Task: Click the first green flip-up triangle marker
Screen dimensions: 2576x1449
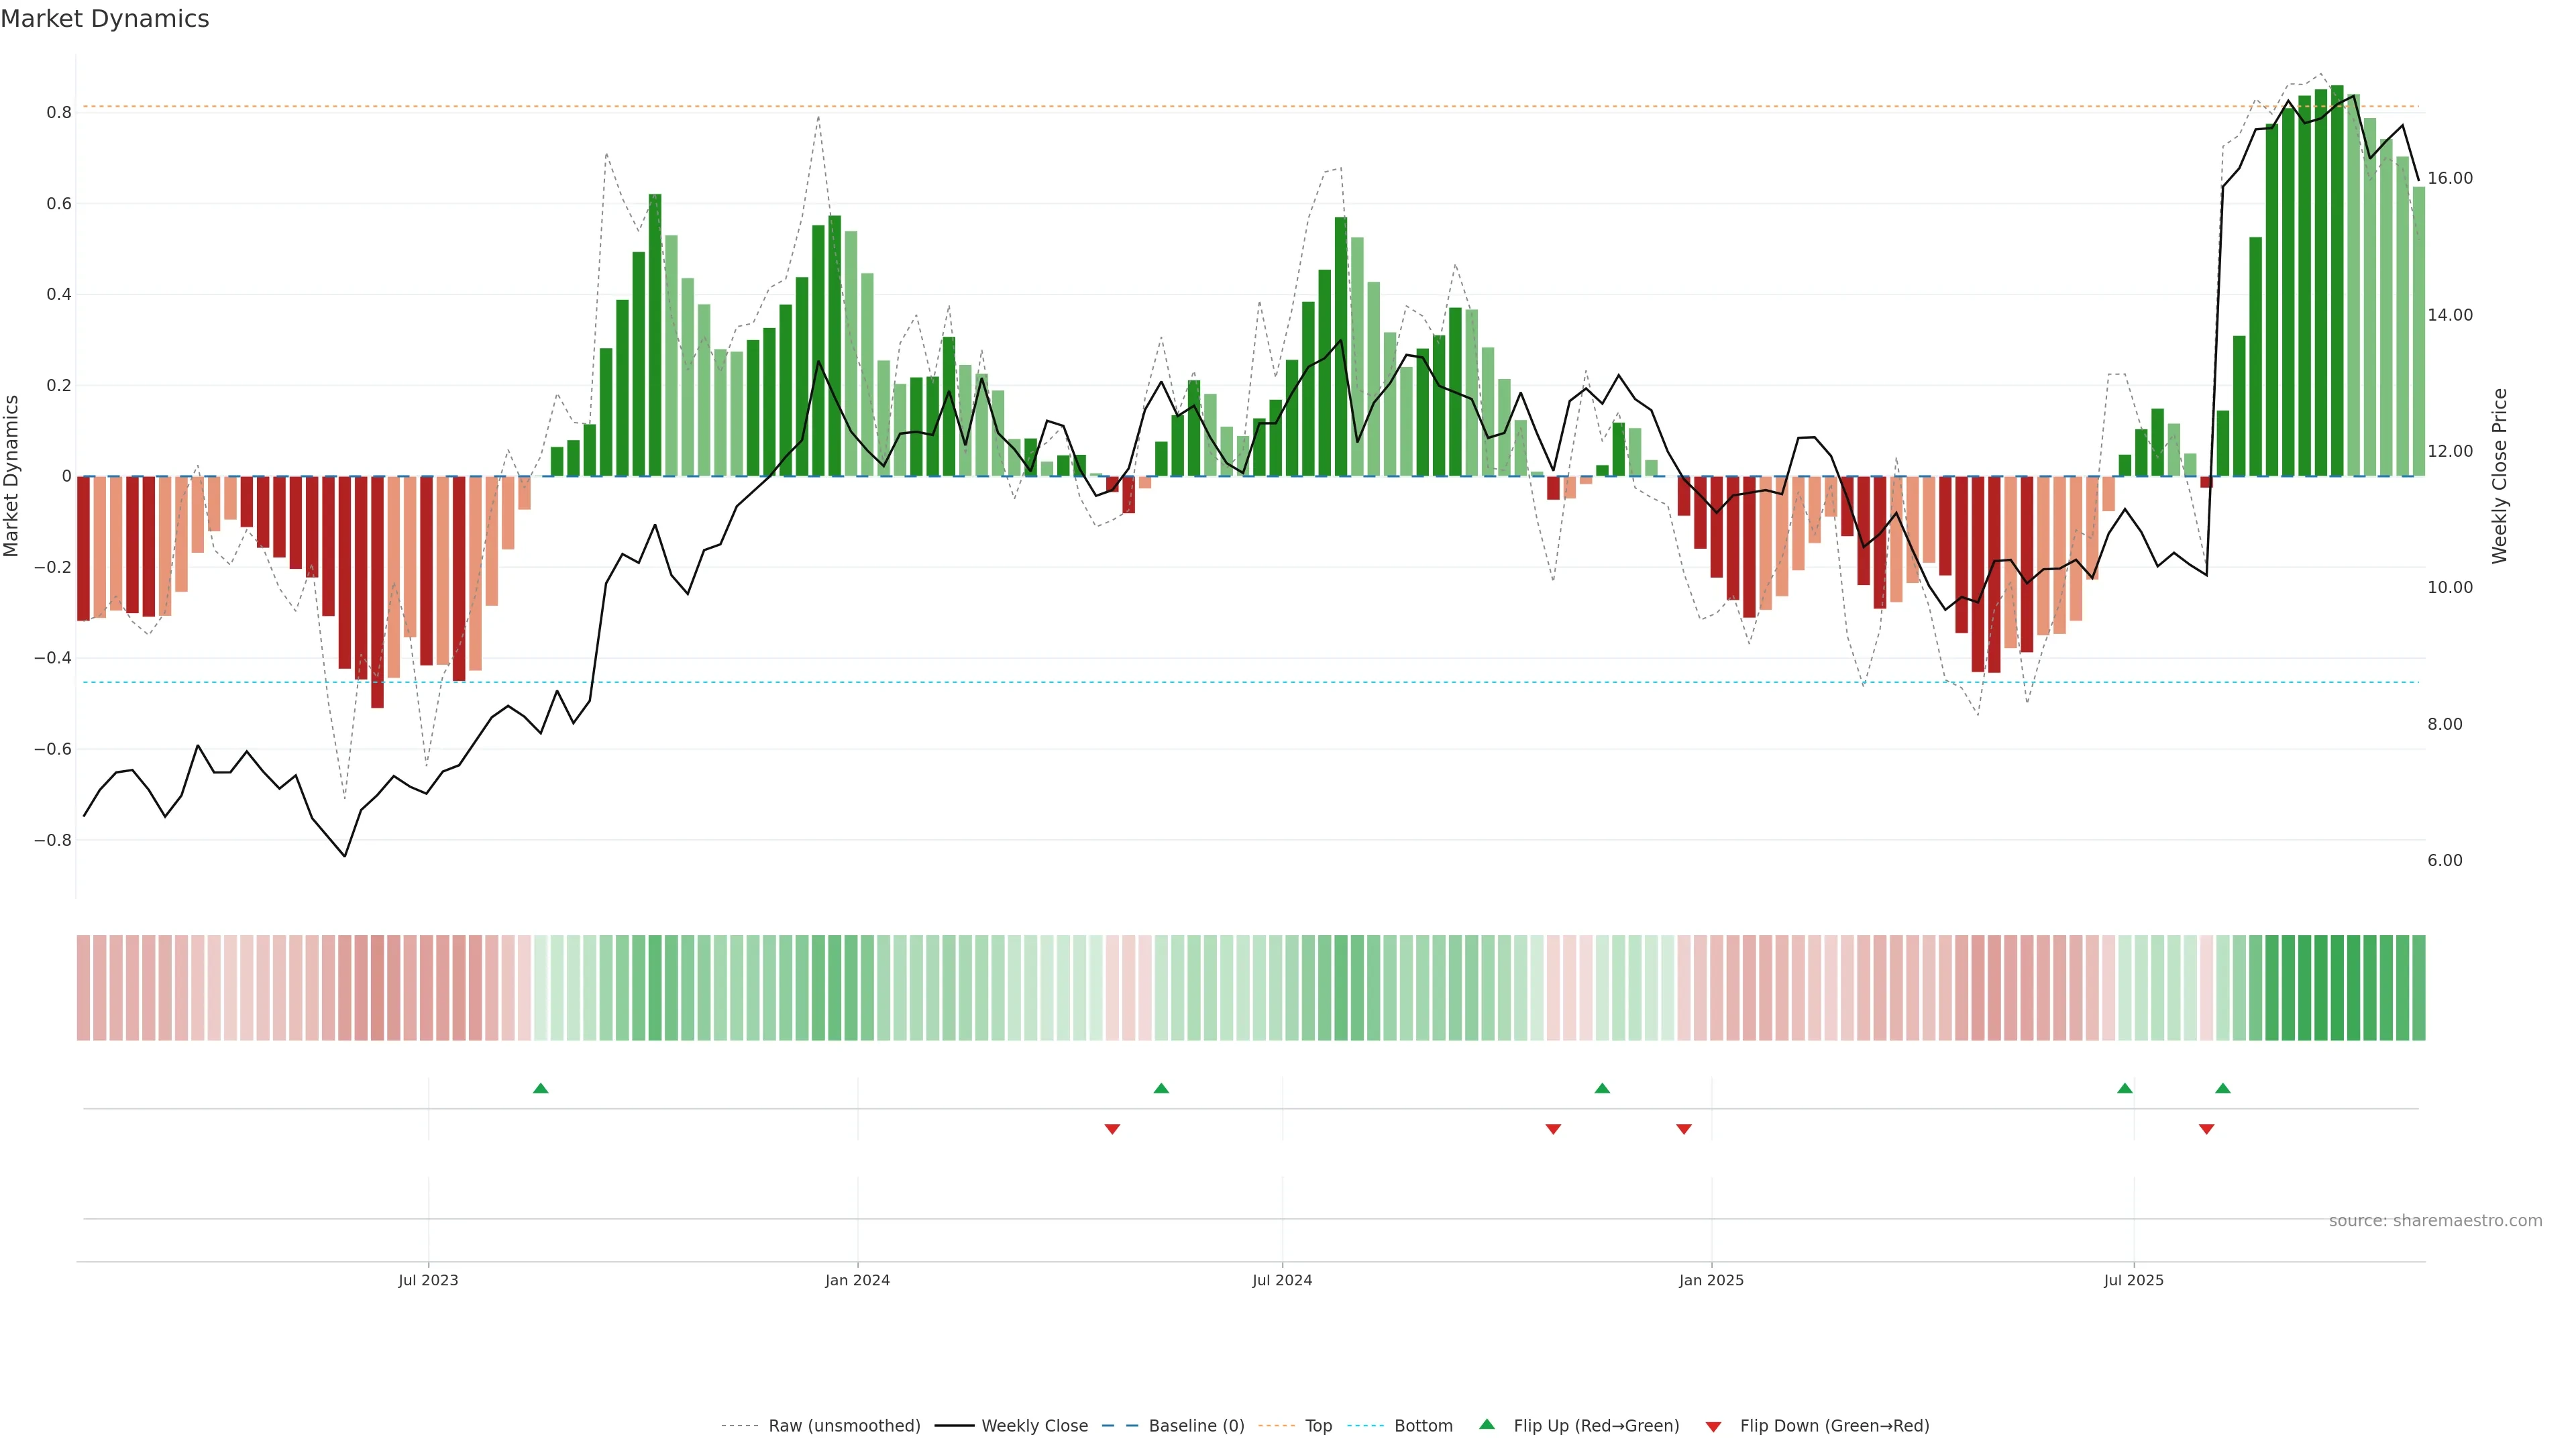Action: 541,1088
